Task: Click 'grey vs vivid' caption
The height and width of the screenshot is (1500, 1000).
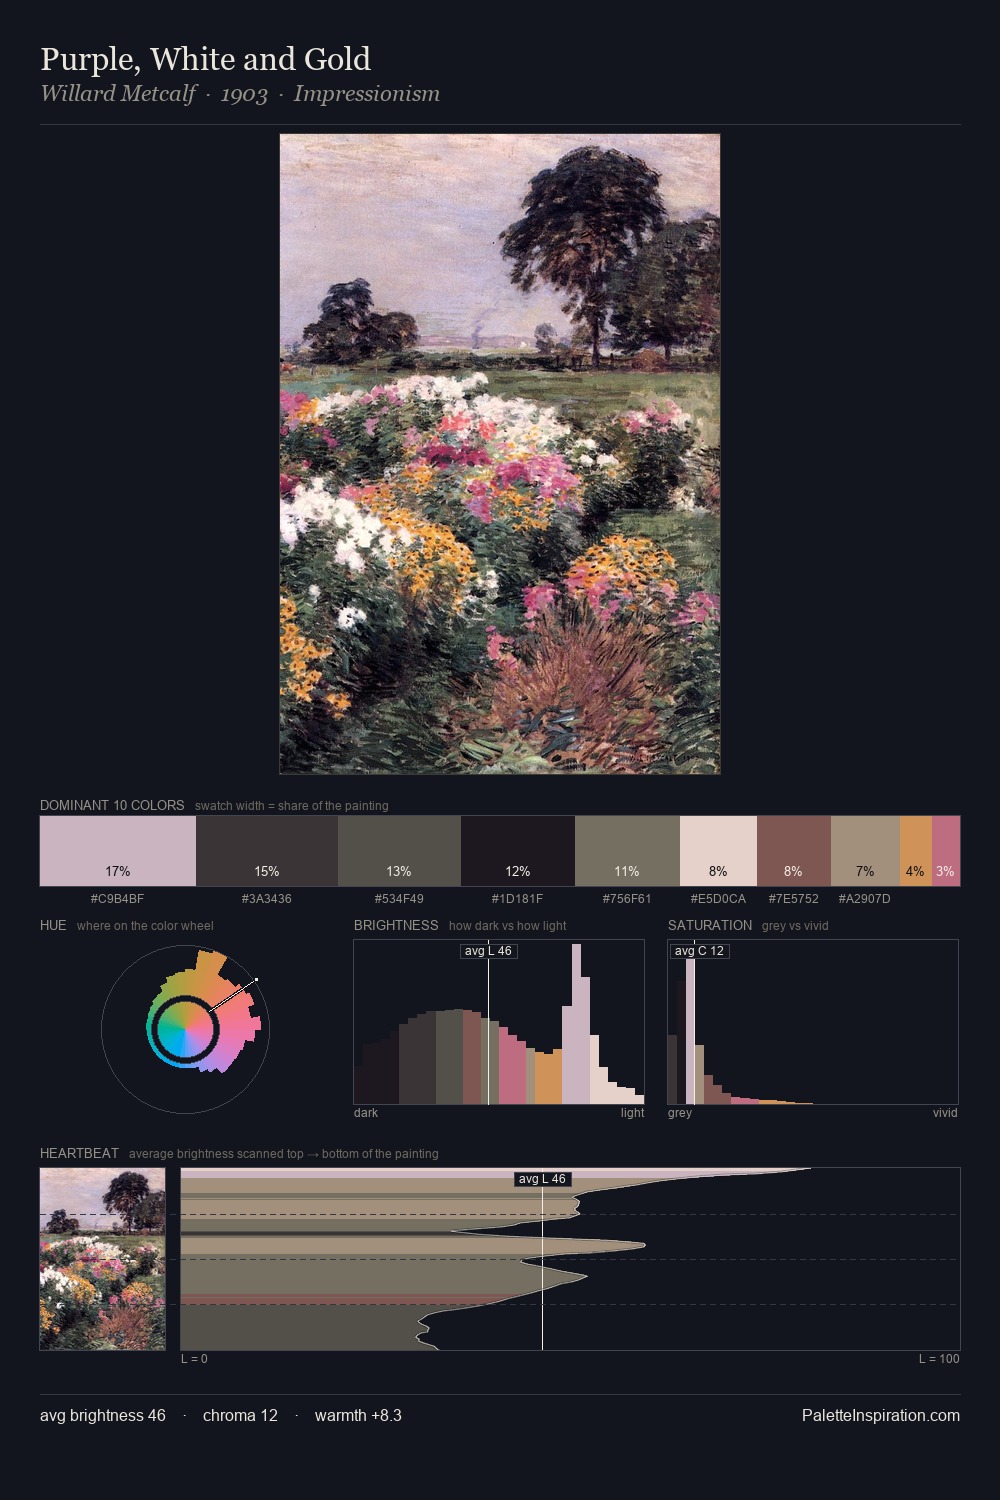Action: [x=795, y=926]
